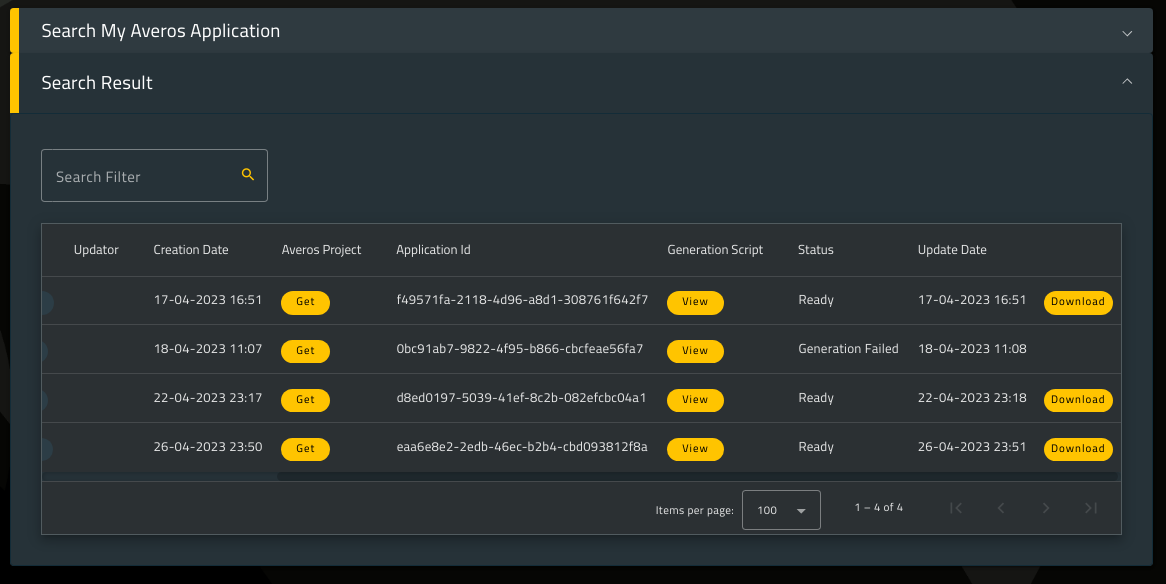Select application ID f49571fa-2118-4d96-a8d1-308761f642f7
This screenshot has width=1166, height=584.
tap(522, 300)
